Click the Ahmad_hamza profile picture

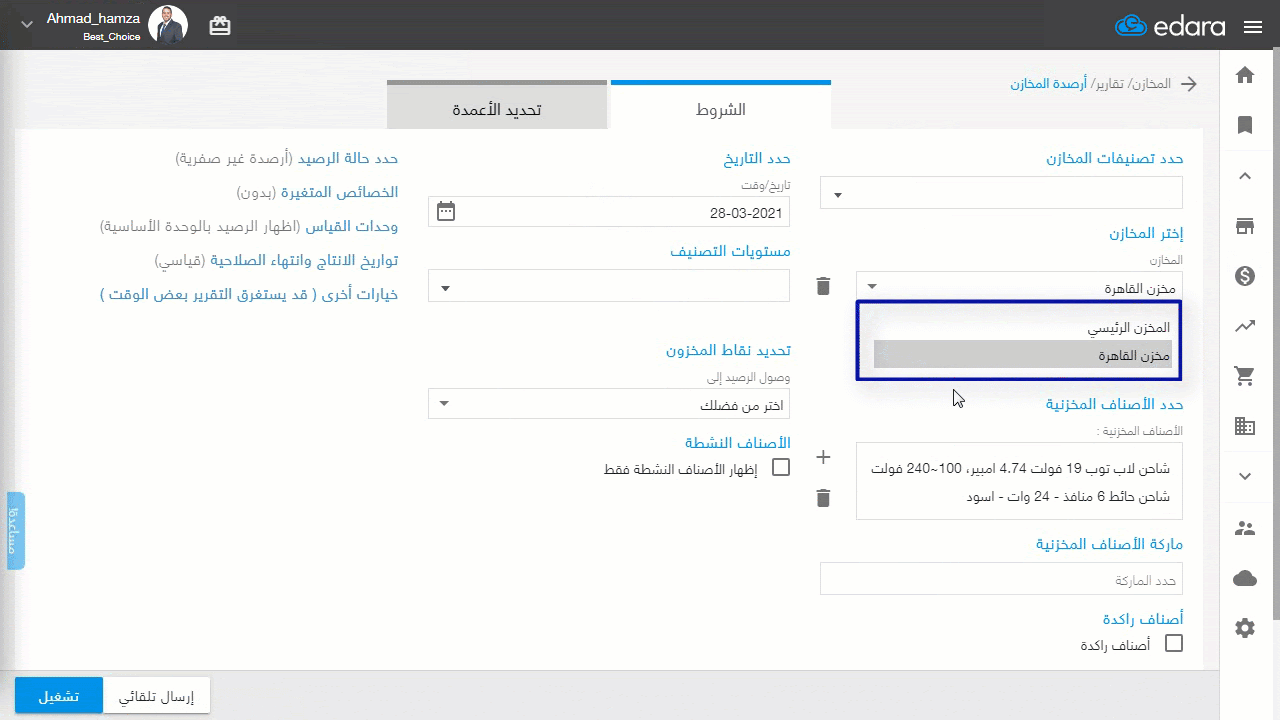(167, 25)
